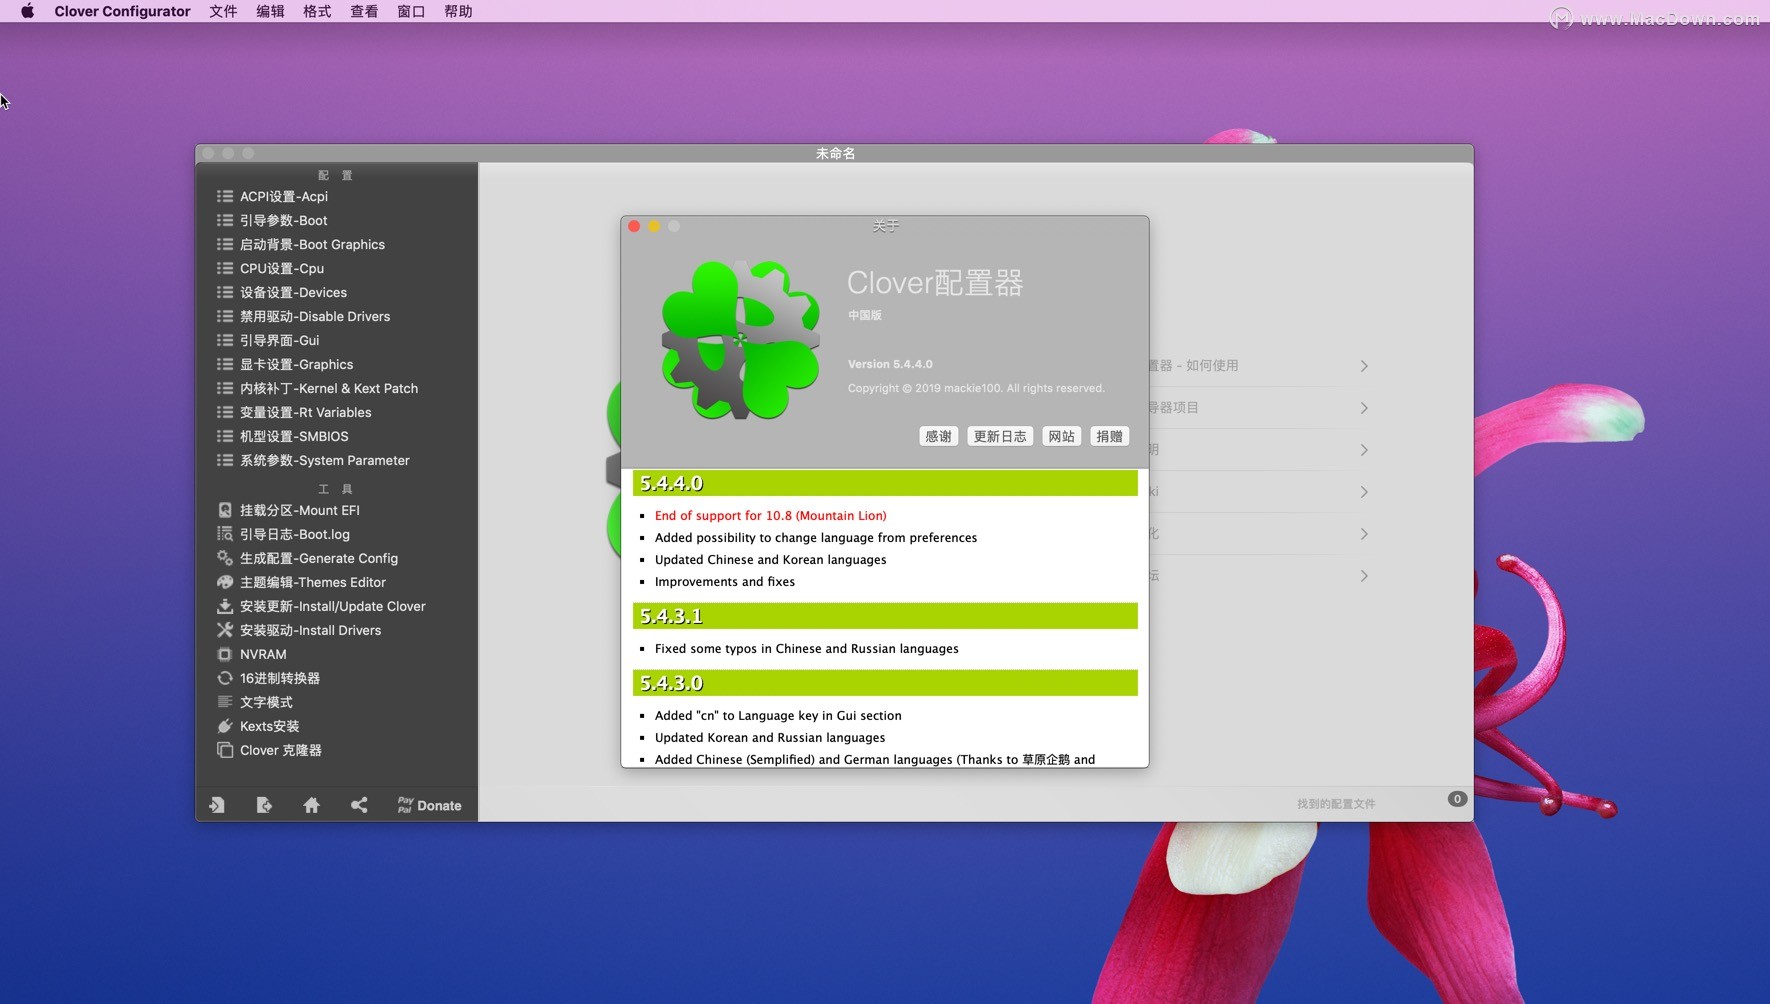The height and width of the screenshot is (1004, 1770).
Task: Open the Boot.log magnifier icon
Action: 225,534
